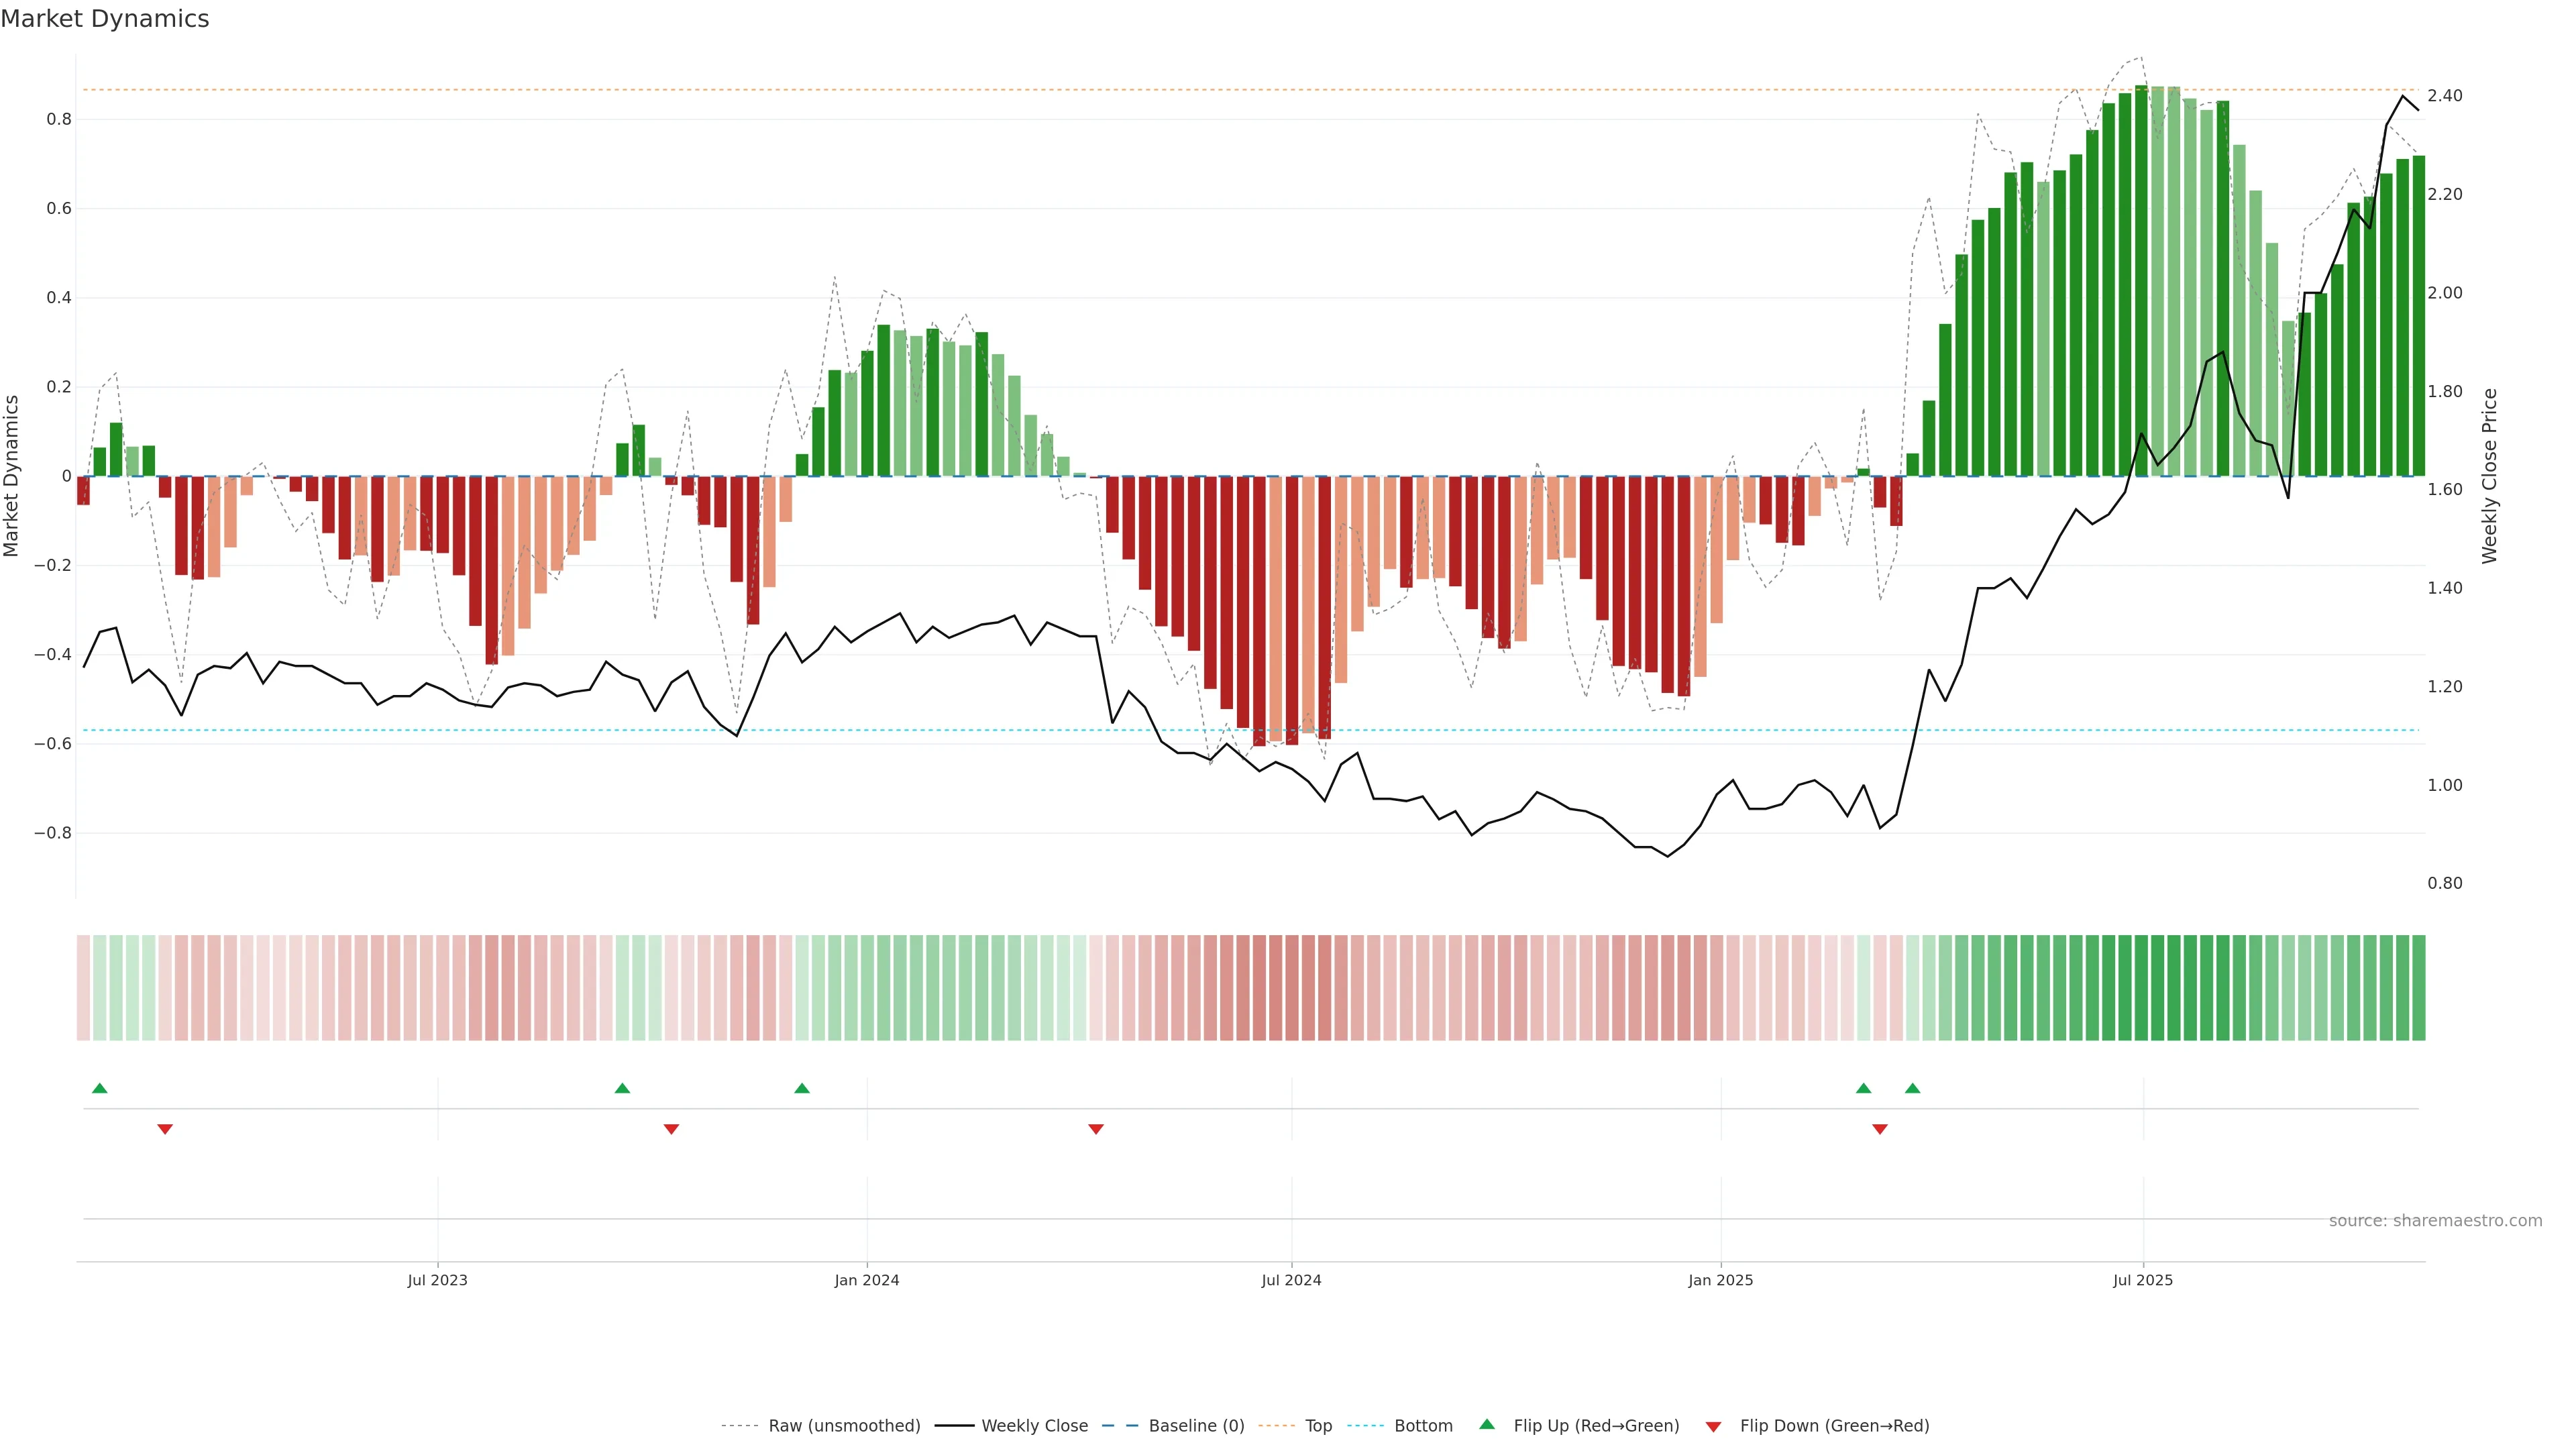This screenshot has width=2576, height=1449.
Task: Click the source: sharemaestro.com text
Action: coord(2435,1221)
